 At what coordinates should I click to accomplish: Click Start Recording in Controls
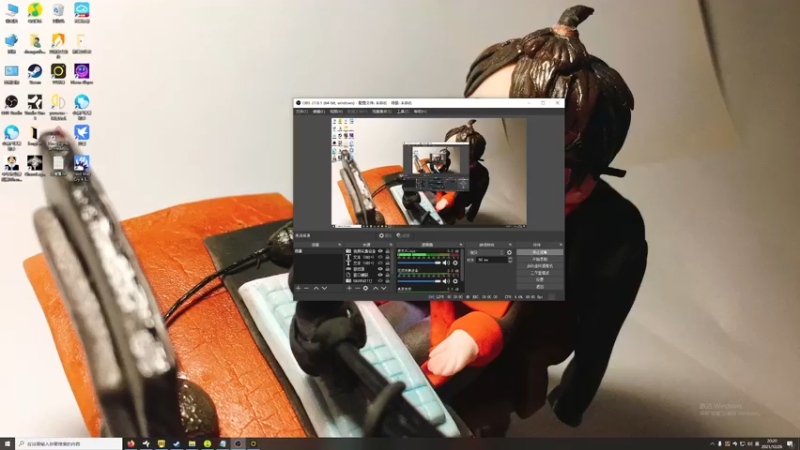point(540,259)
